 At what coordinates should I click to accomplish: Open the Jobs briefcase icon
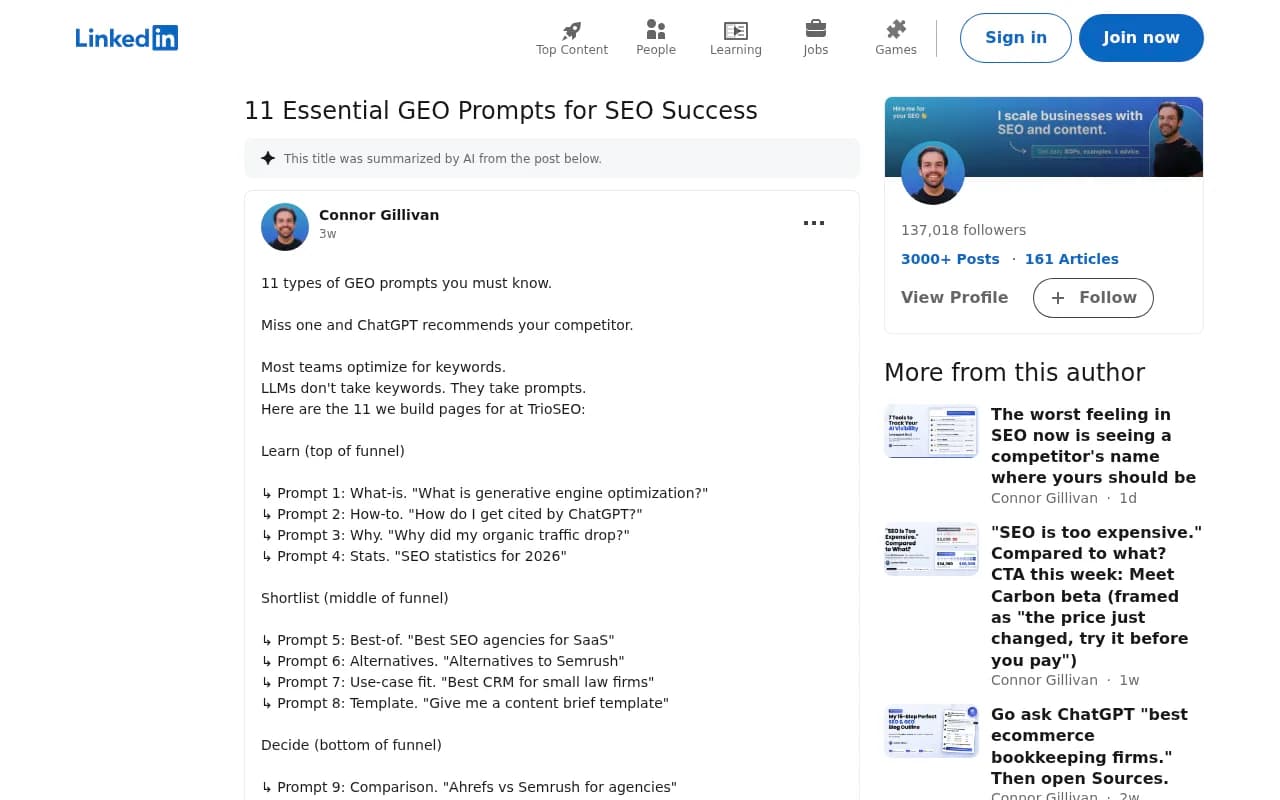click(816, 29)
